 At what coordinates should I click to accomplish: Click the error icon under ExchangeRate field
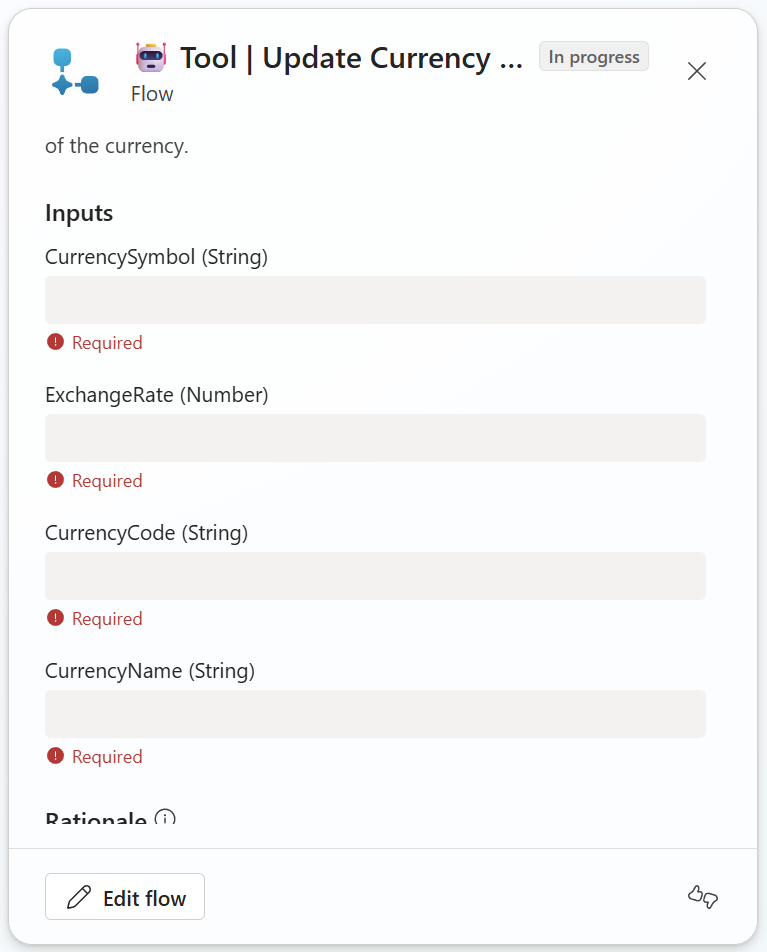pos(56,480)
